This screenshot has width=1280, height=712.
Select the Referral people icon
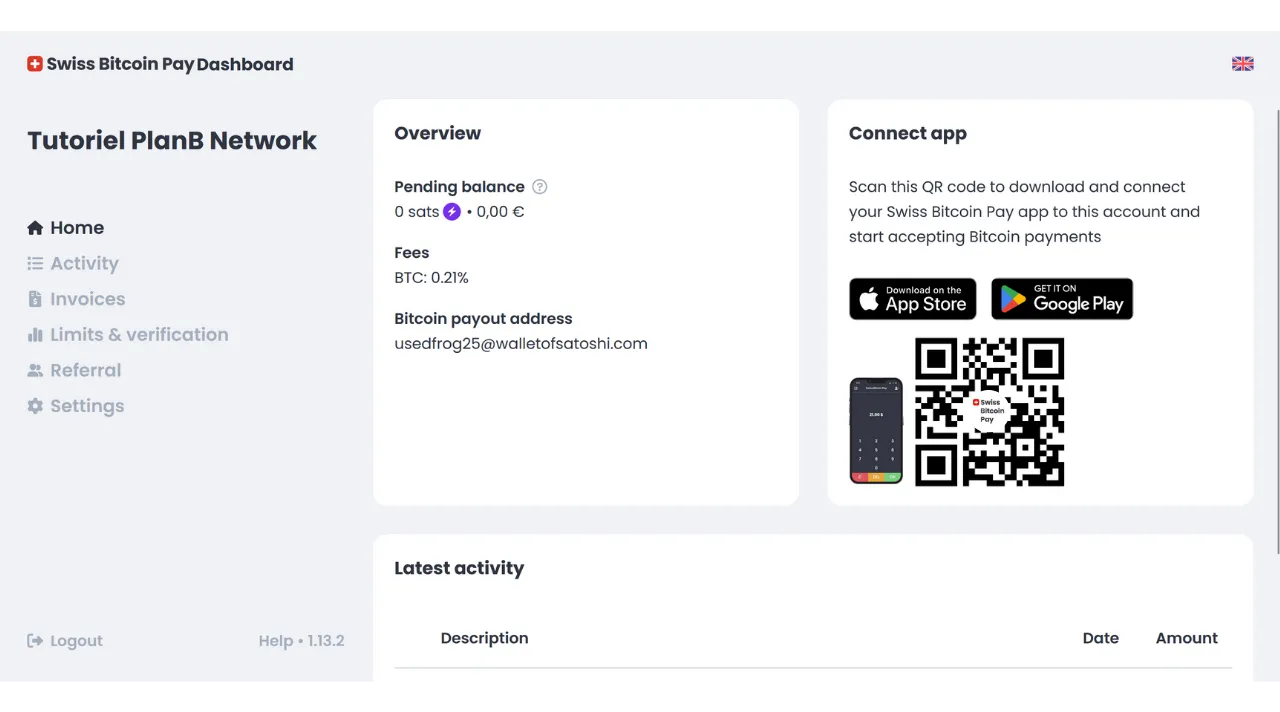(34, 370)
